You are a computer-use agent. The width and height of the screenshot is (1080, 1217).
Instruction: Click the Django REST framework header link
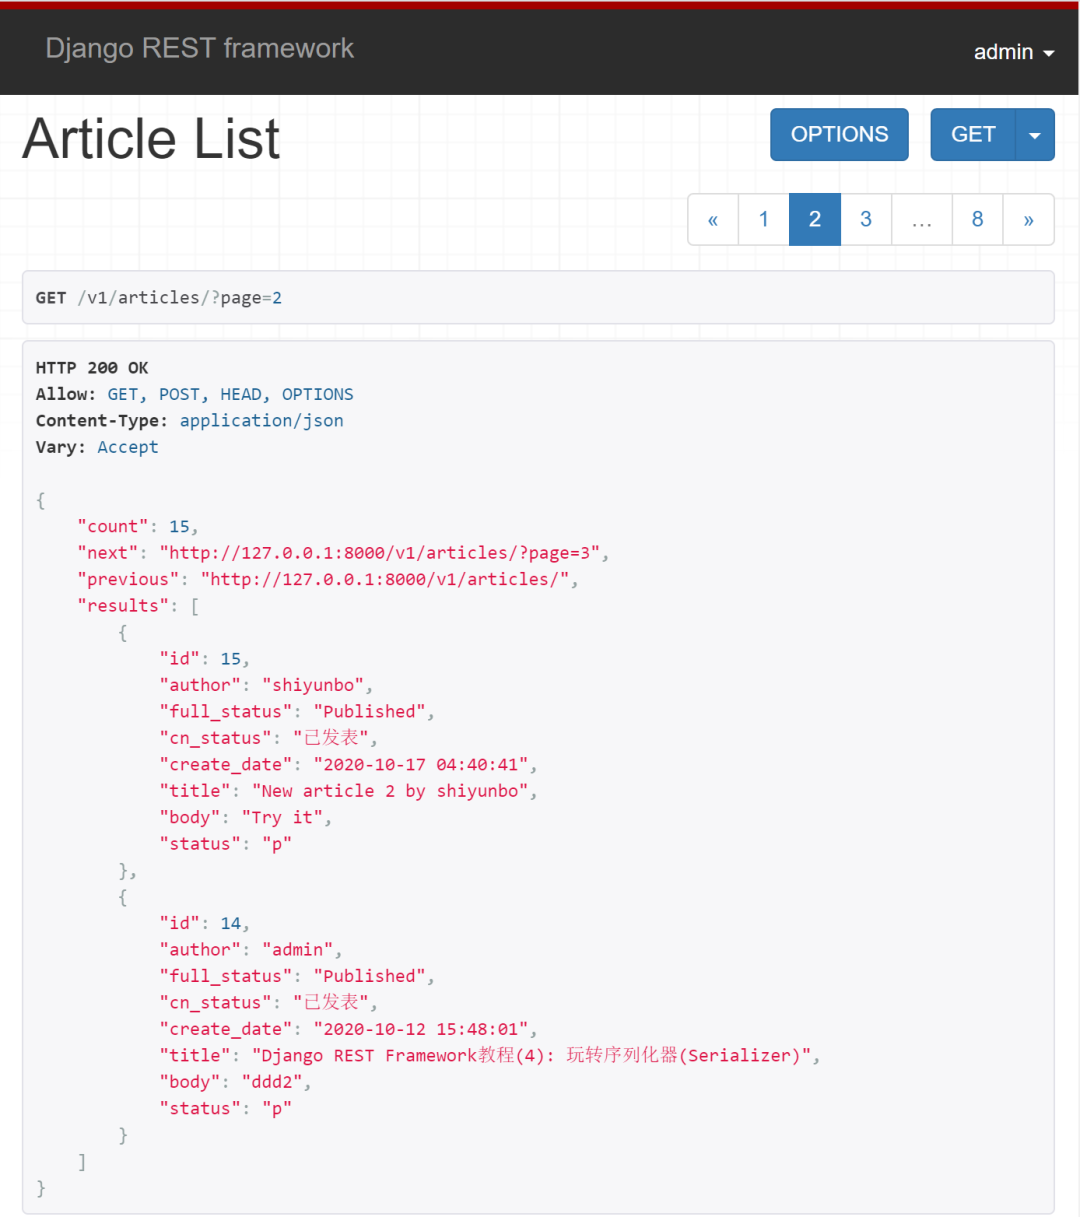point(199,48)
